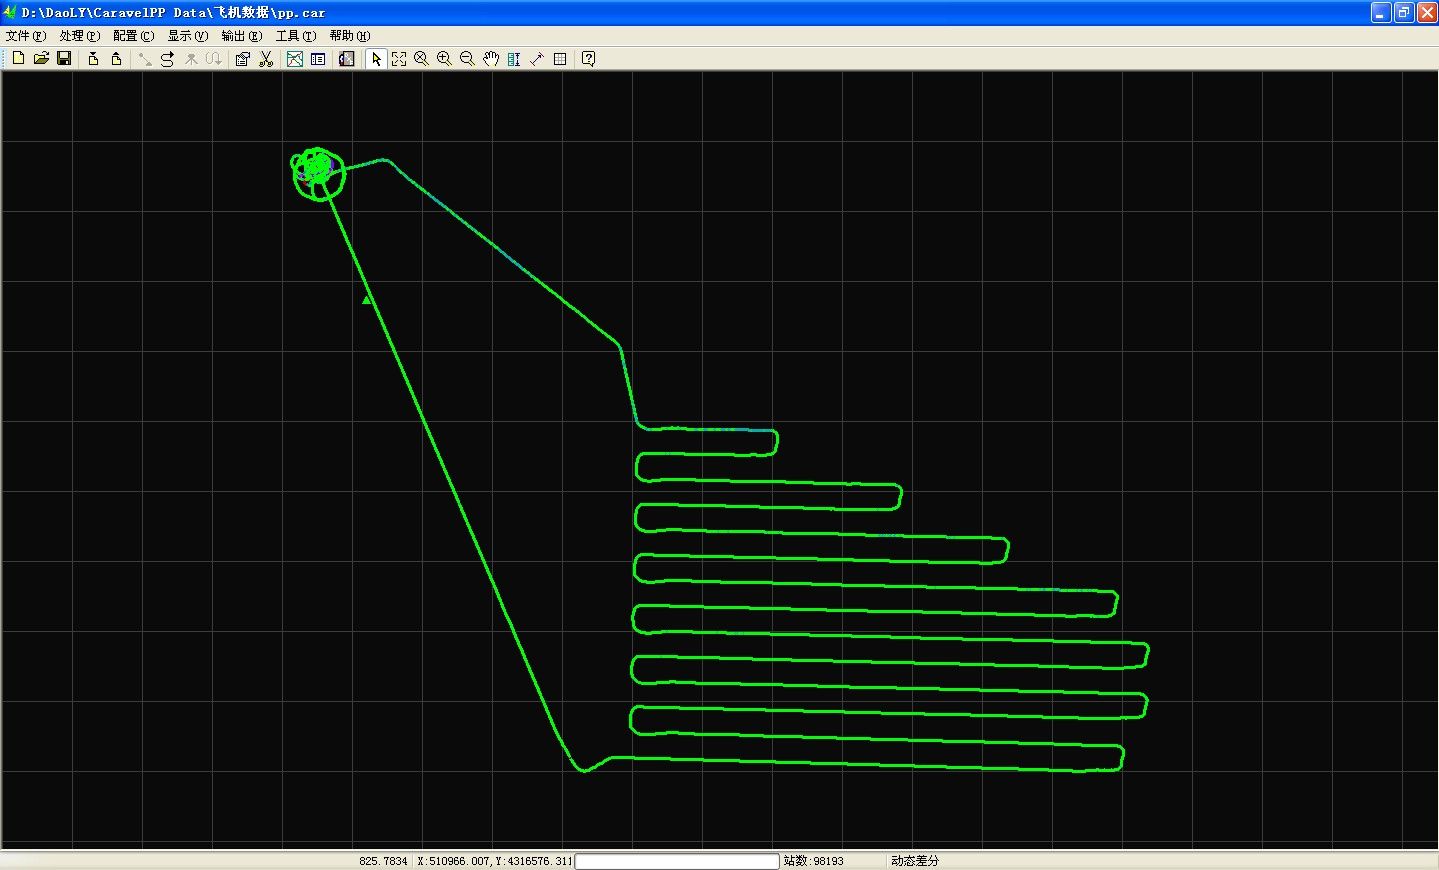Toggle the grid display icon
This screenshot has height=870, width=1439.
click(x=560, y=59)
